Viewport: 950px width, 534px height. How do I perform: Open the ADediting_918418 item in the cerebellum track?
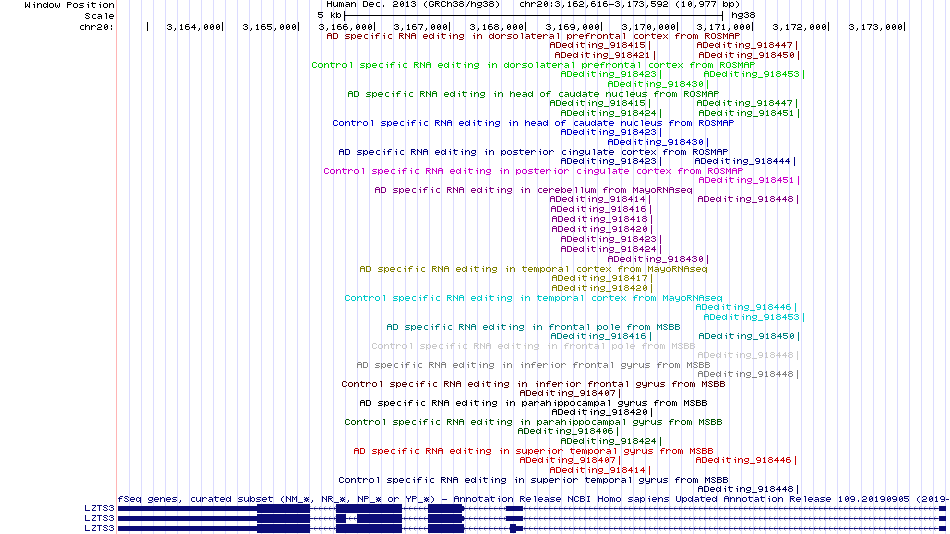pos(601,219)
